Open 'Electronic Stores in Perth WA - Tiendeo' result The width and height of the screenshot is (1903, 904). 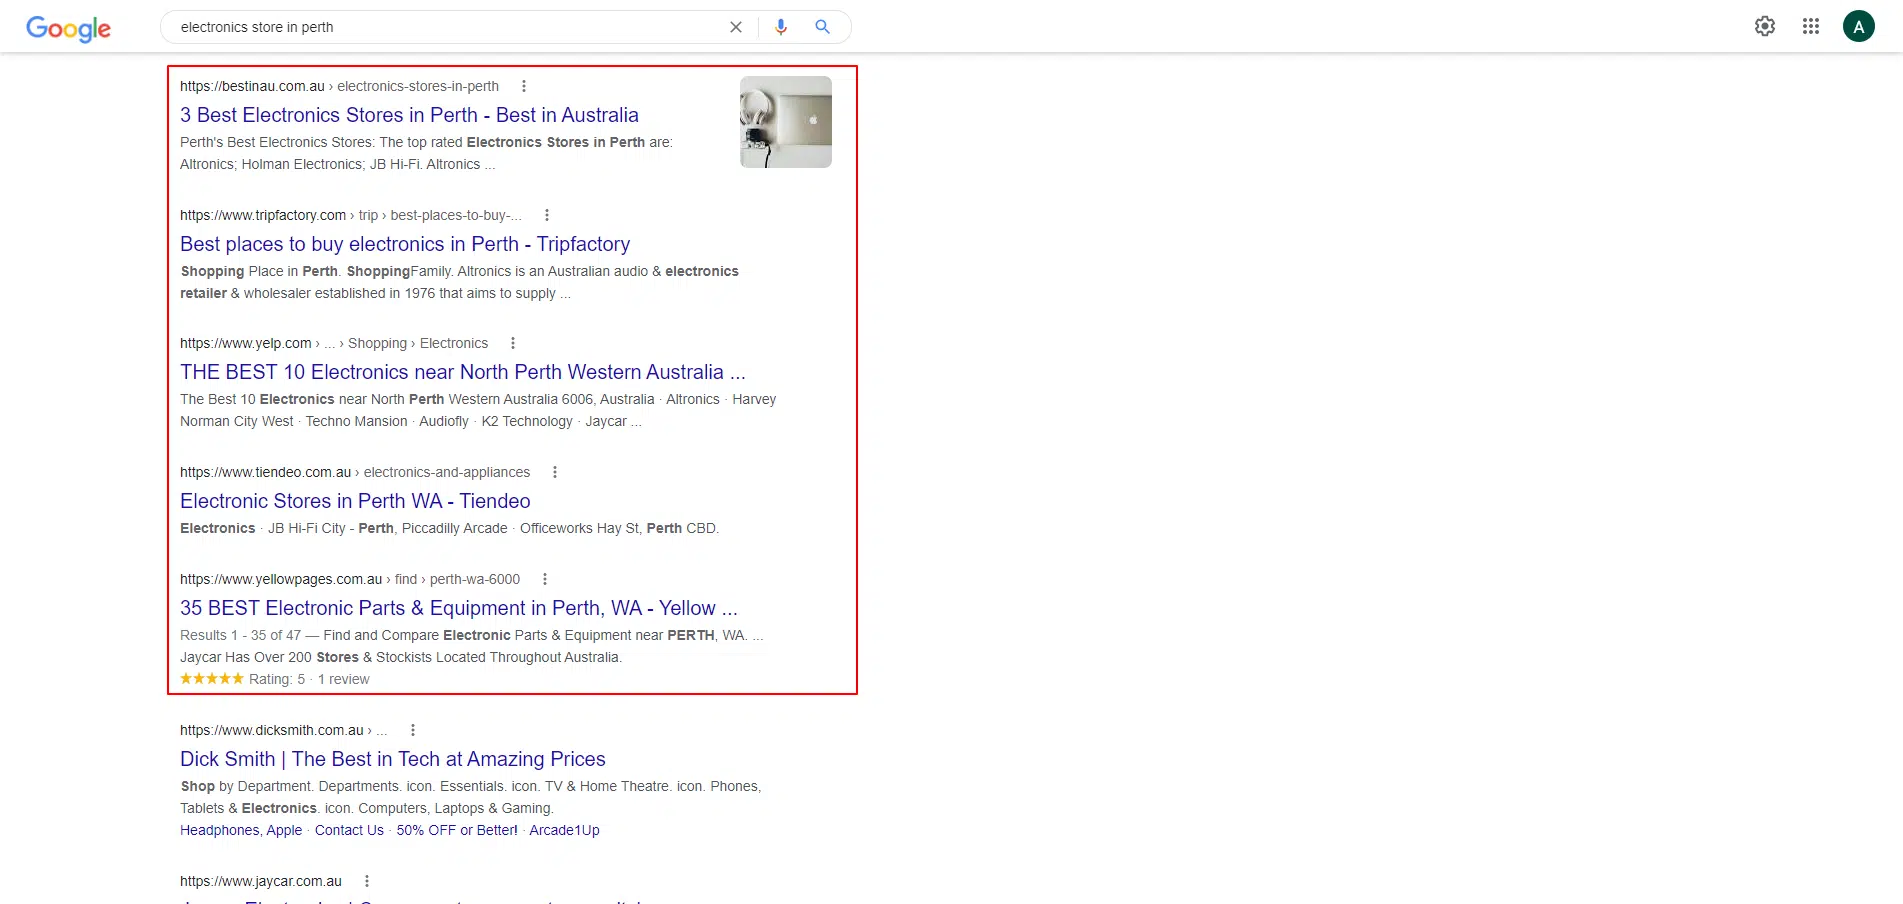pyautogui.click(x=355, y=501)
